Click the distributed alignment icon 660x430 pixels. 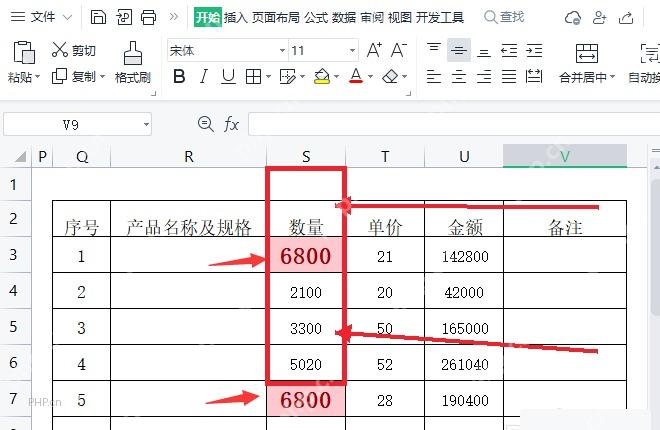[x=534, y=77]
